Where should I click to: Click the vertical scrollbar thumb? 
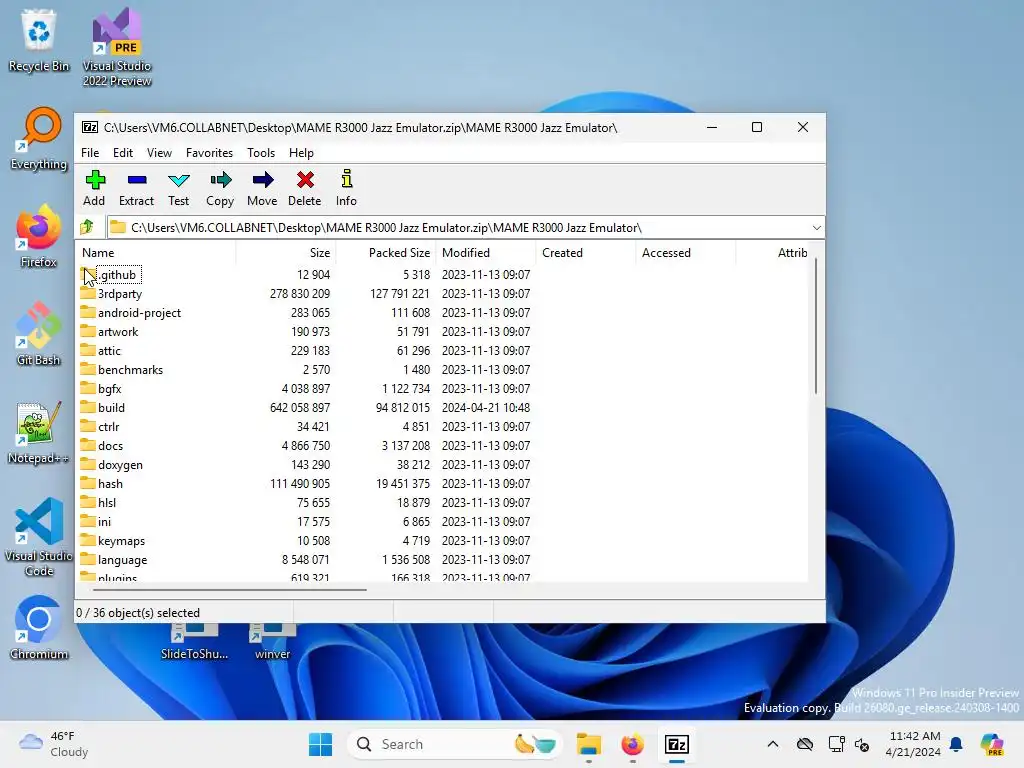[x=816, y=327]
